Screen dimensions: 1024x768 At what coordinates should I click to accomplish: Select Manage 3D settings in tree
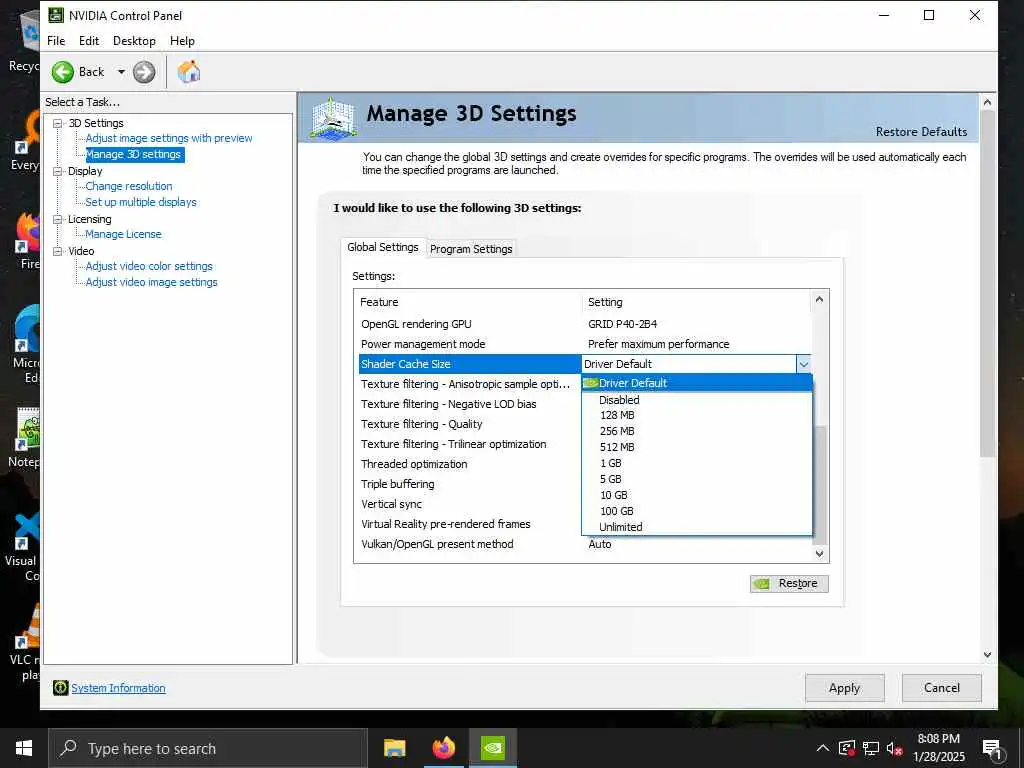click(133, 154)
